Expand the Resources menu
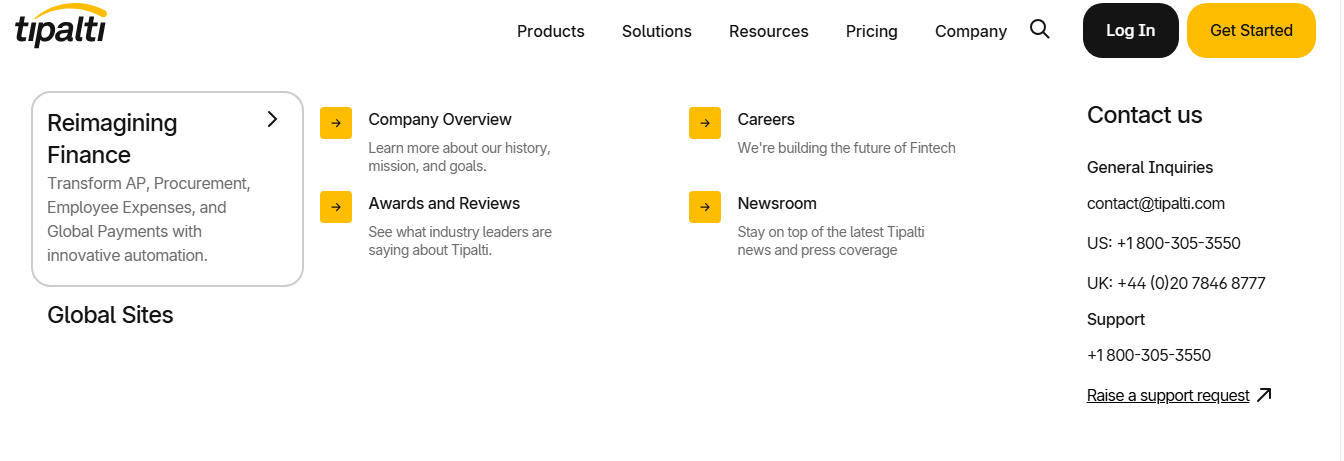 point(768,31)
